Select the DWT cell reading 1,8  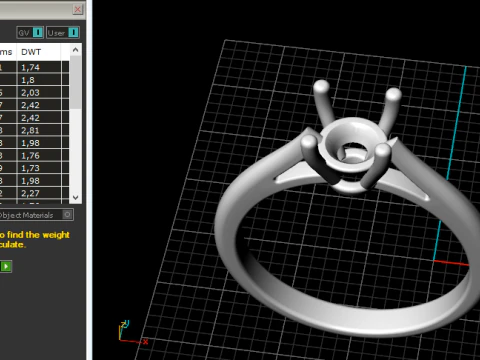(39, 80)
